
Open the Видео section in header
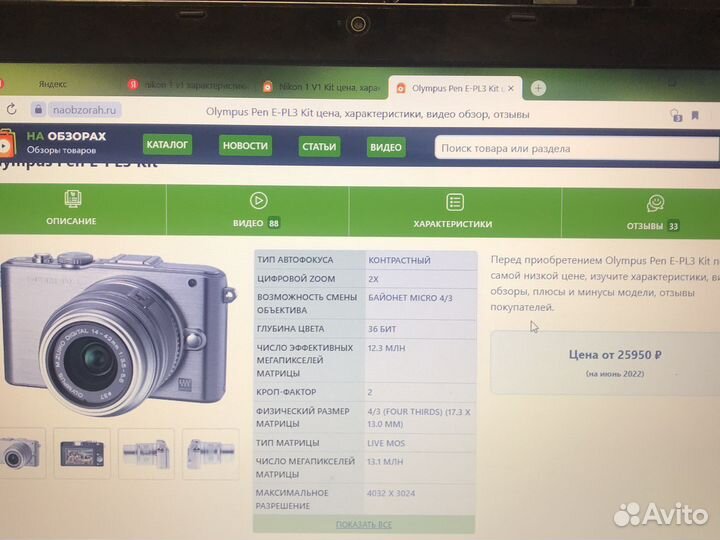tap(386, 147)
